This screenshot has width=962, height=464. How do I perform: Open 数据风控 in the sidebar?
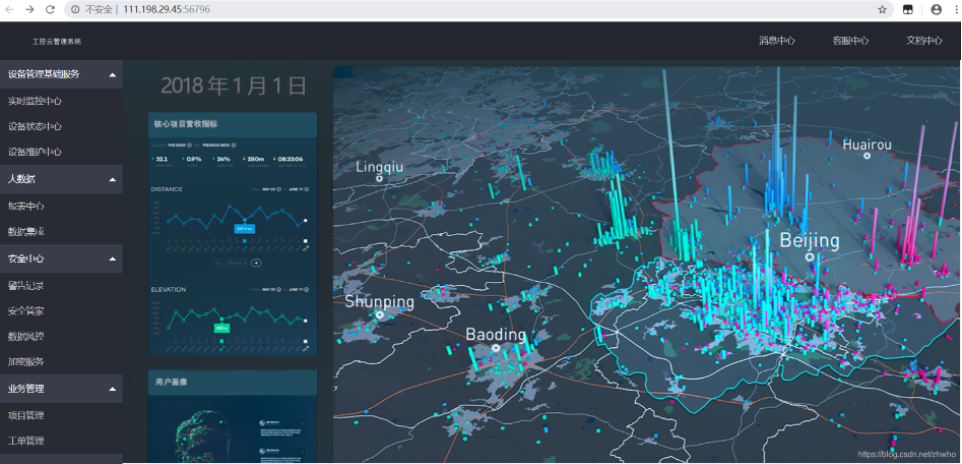(x=26, y=336)
